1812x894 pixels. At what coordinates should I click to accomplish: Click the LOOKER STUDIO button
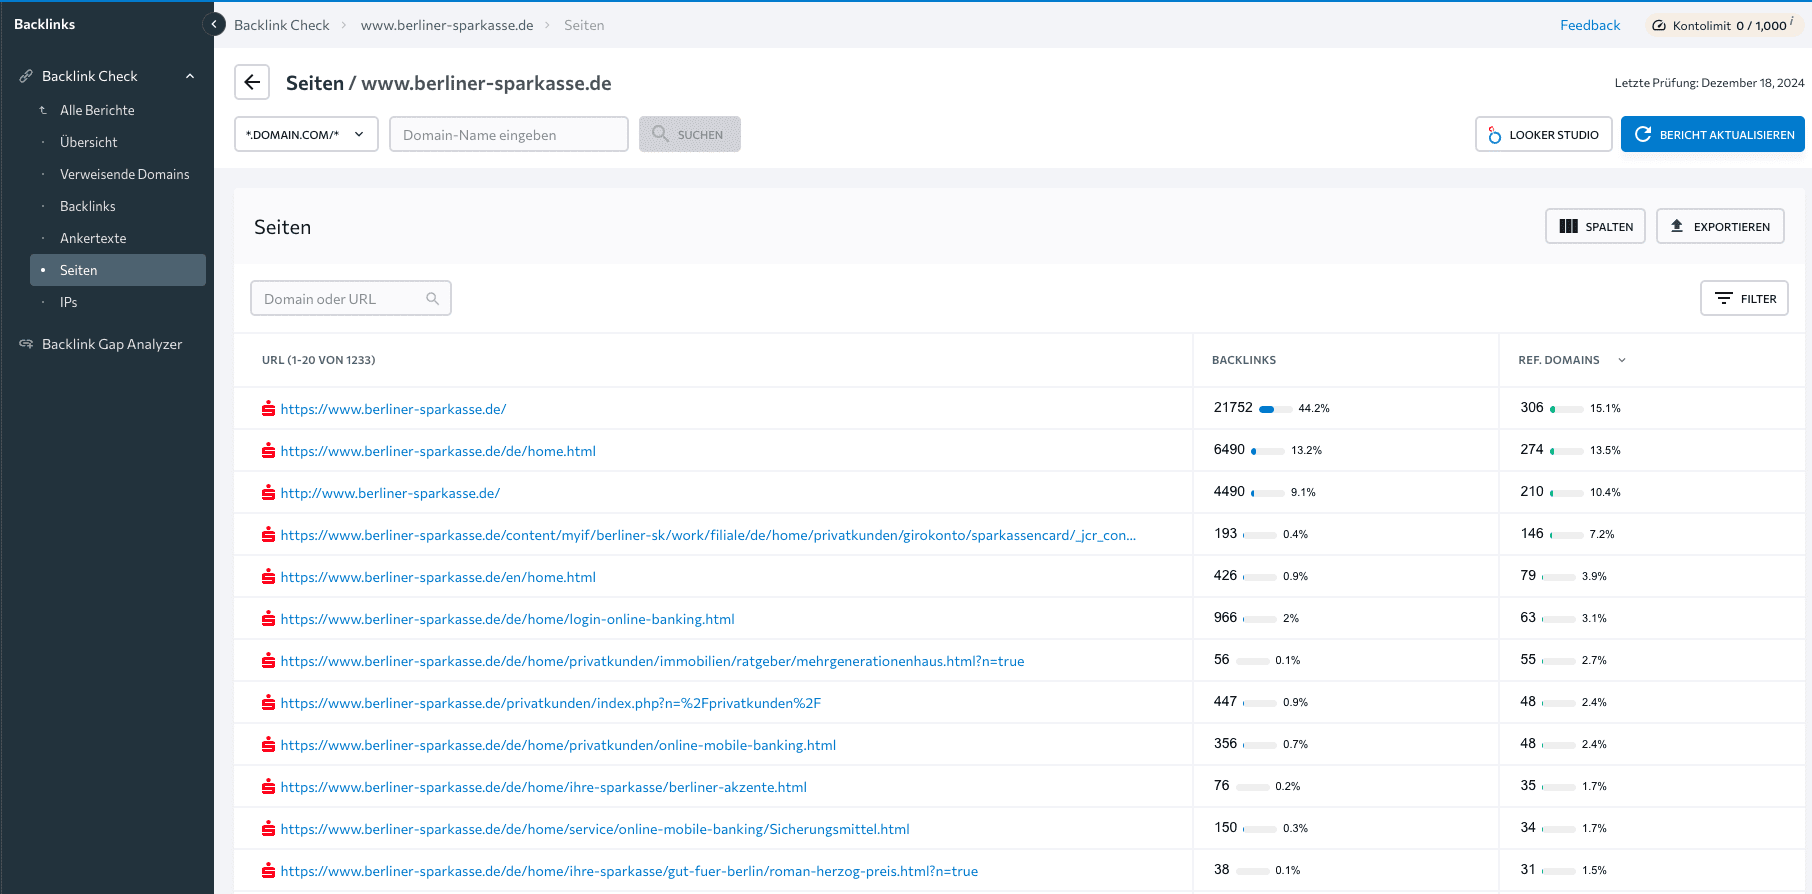coord(1543,134)
